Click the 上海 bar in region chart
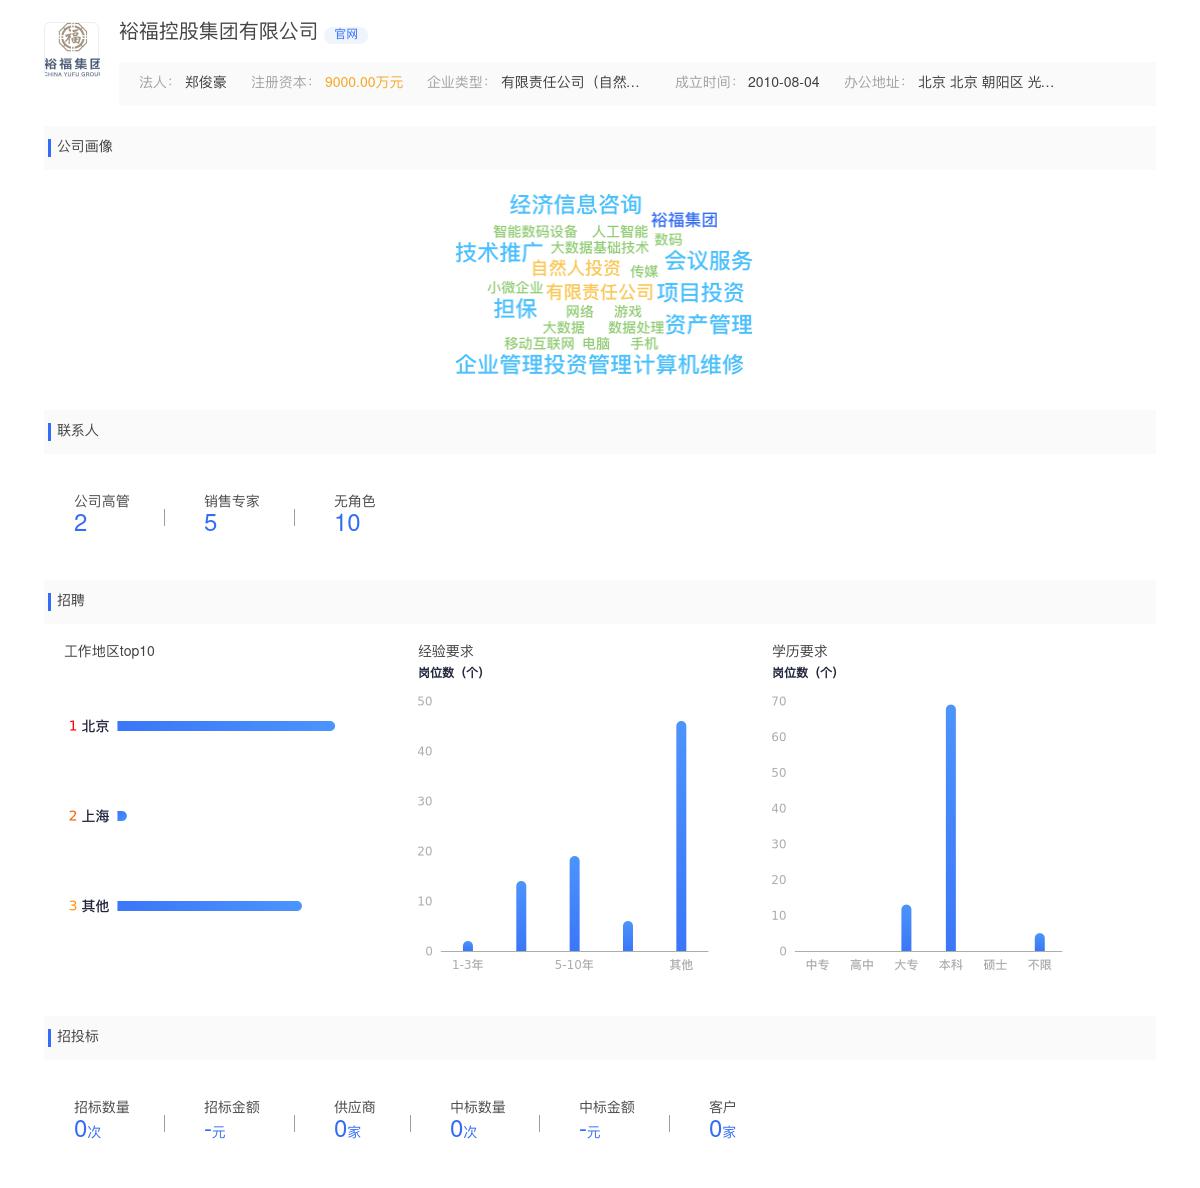 (121, 815)
